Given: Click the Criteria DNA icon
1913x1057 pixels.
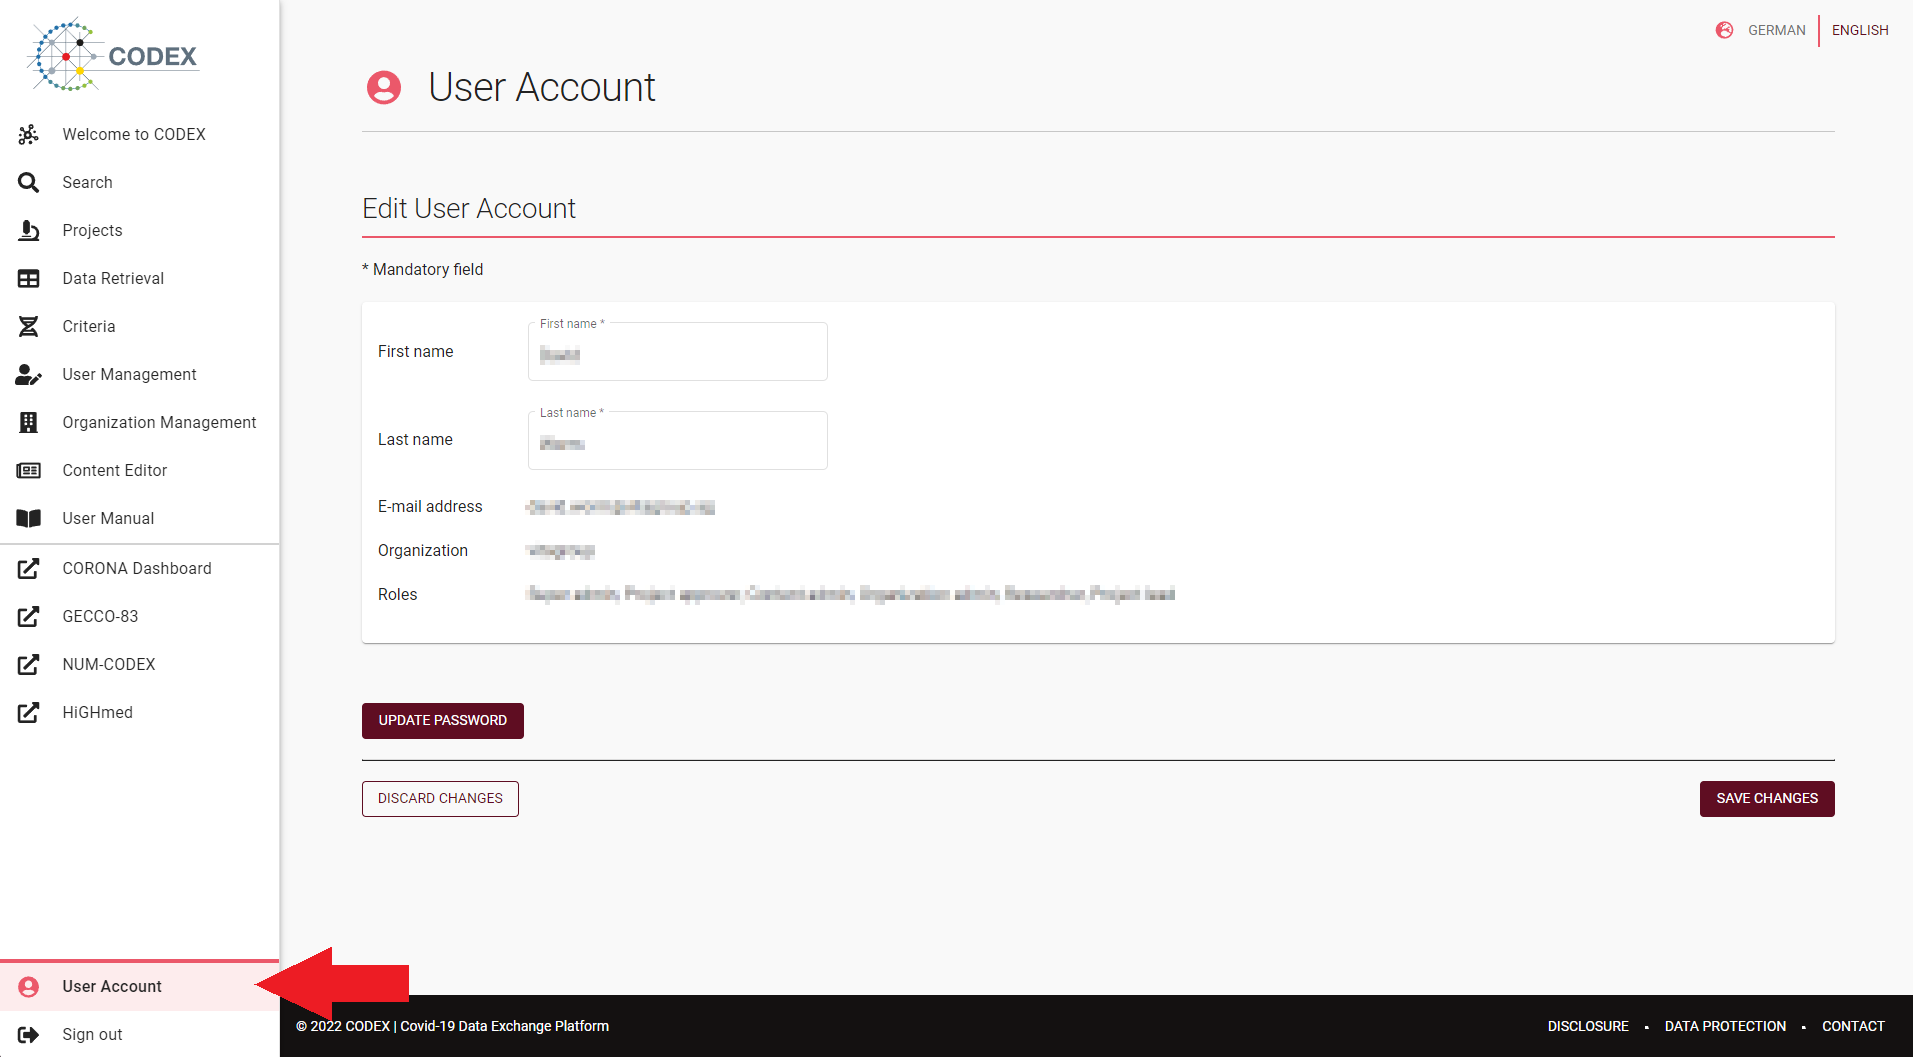Looking at the screenshot, I should tap(28, 326).
